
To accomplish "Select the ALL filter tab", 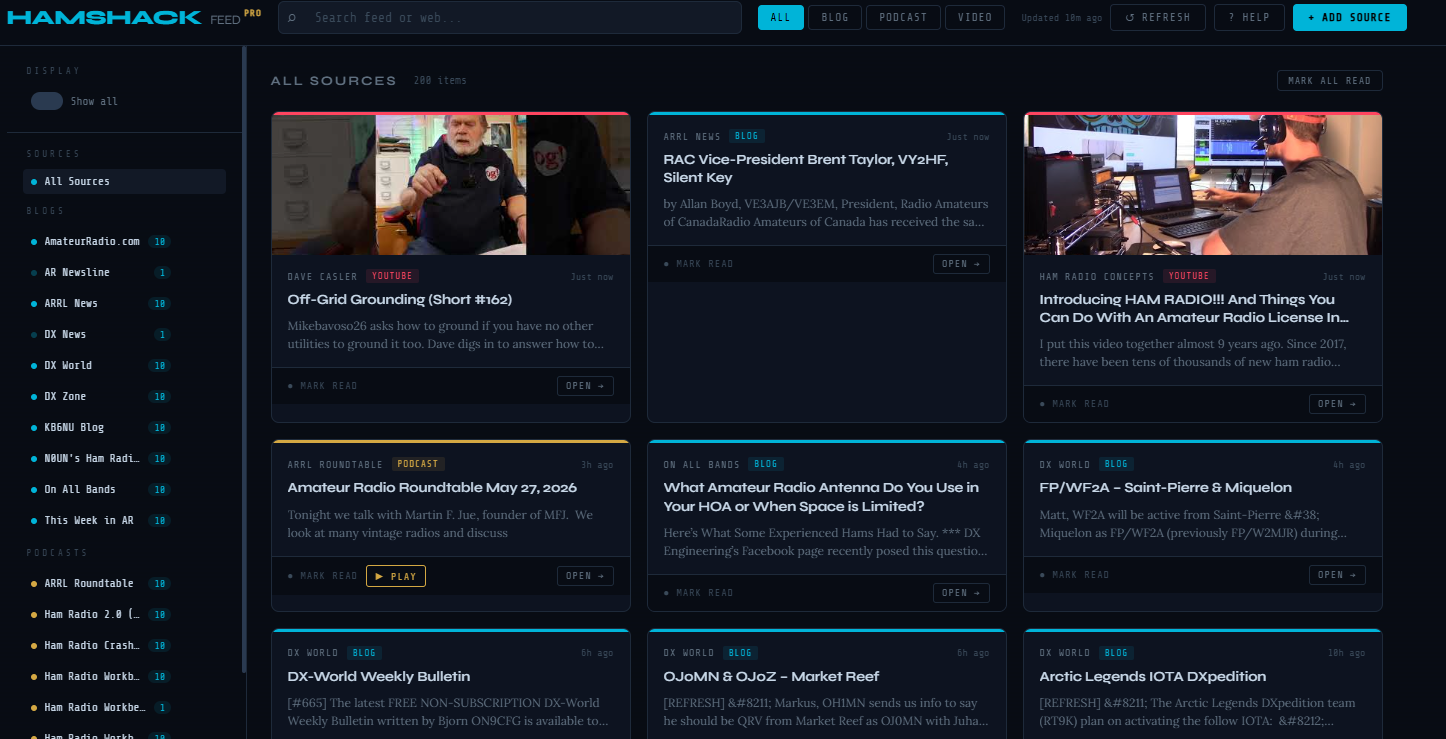I will [x=780, y=17].
